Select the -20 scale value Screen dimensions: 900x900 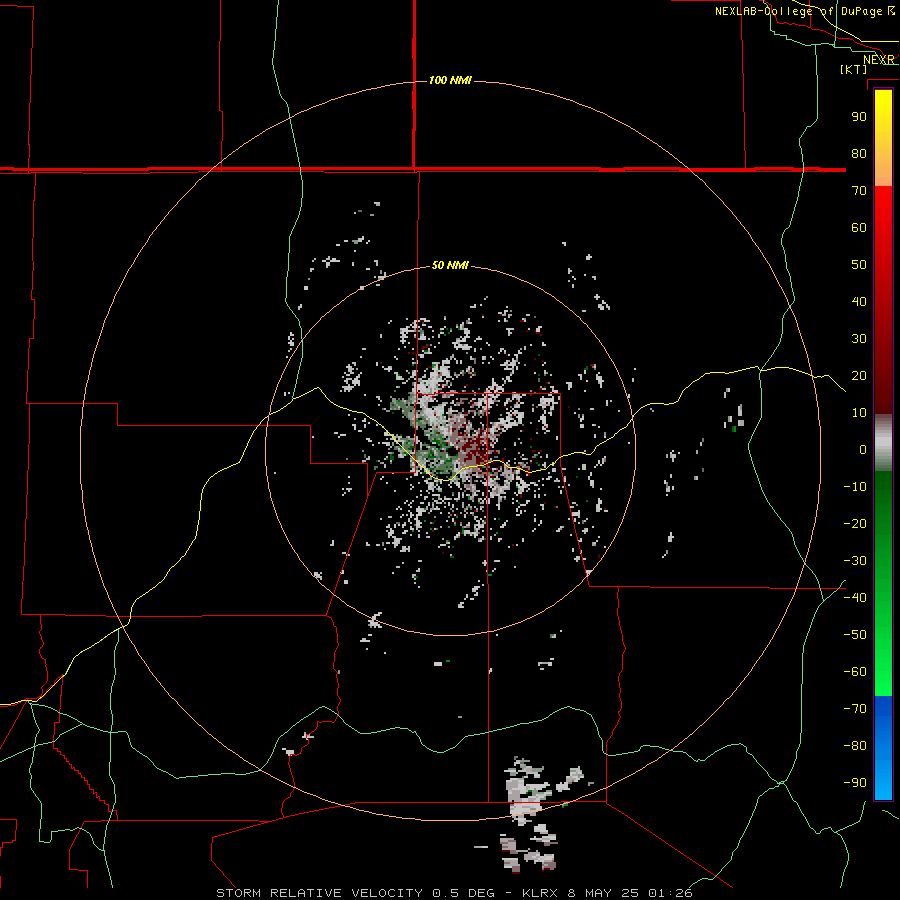pos(855,523)
